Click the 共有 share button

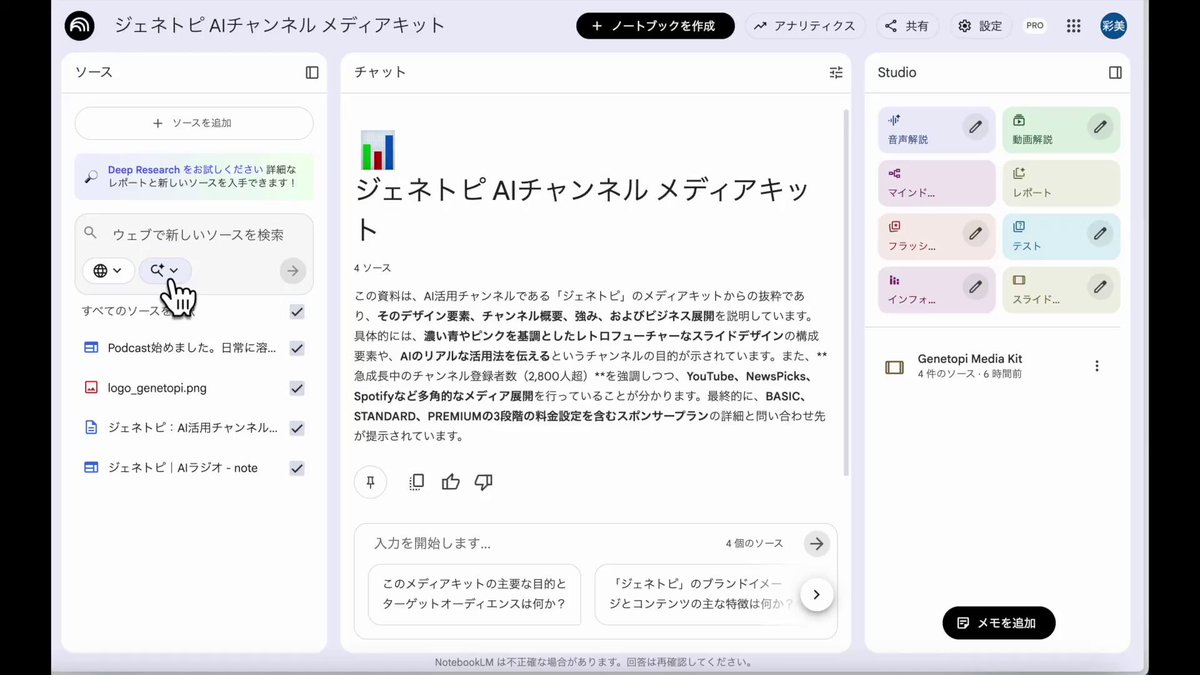coord(907,26)
